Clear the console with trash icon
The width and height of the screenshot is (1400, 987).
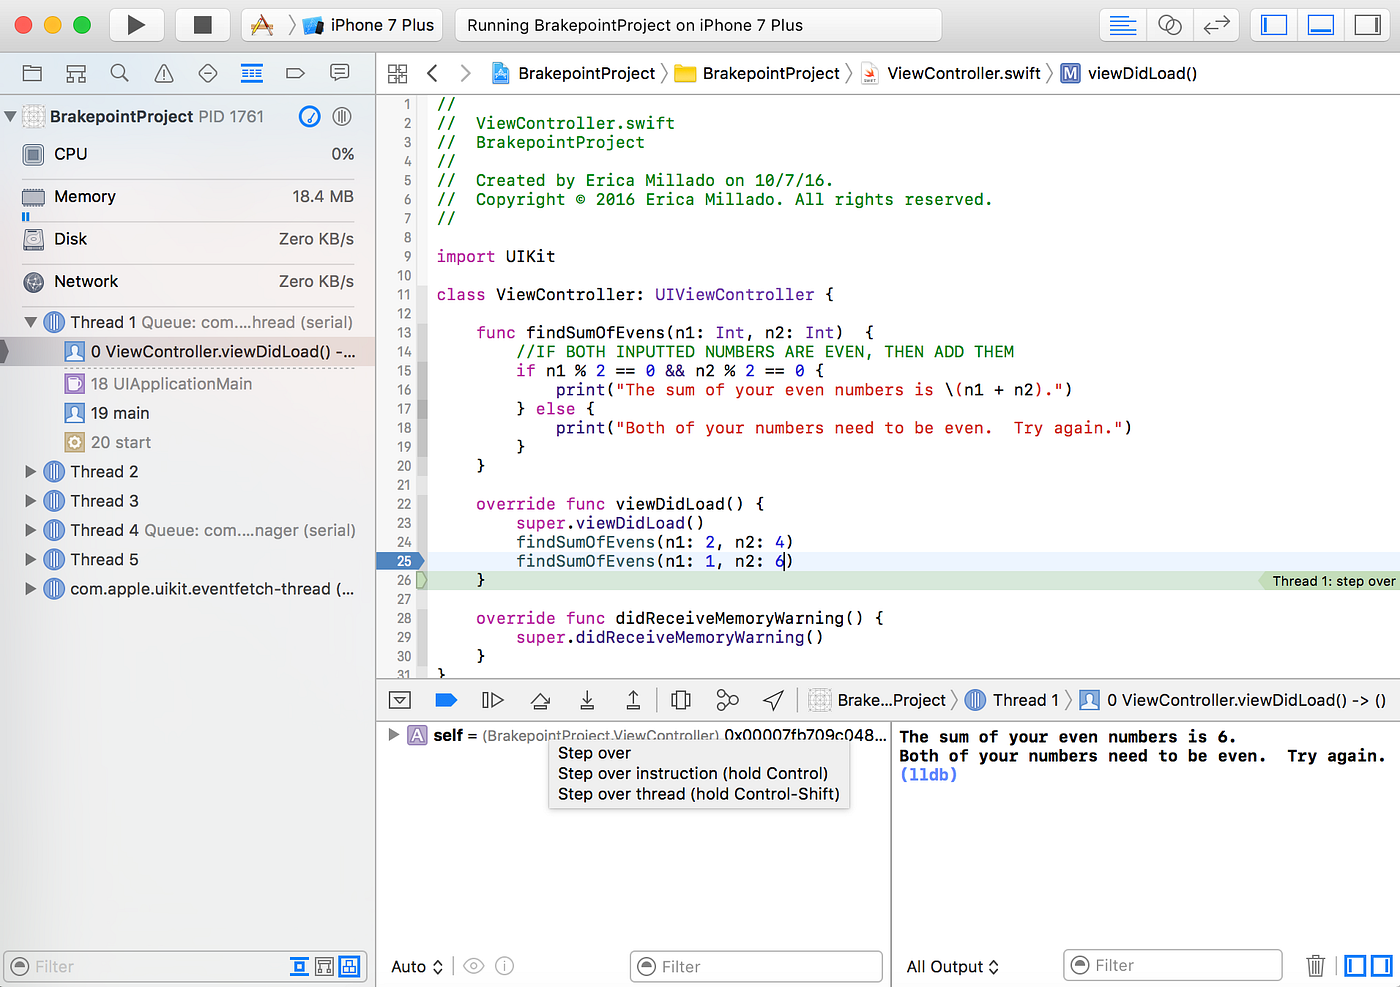pos(1315,966)
